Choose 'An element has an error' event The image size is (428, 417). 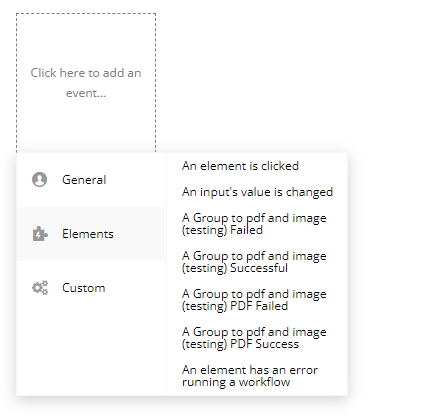point(250,376)
